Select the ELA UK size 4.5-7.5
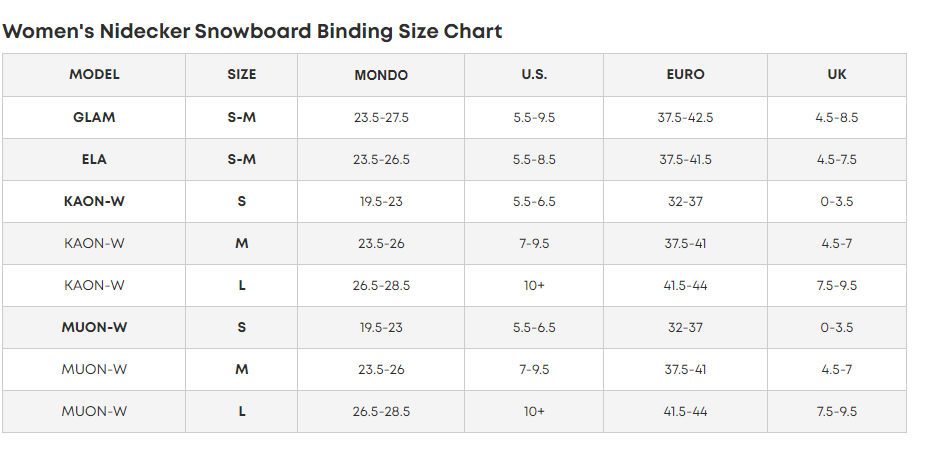Screen dimensions: 926x452 click(837, 159)
